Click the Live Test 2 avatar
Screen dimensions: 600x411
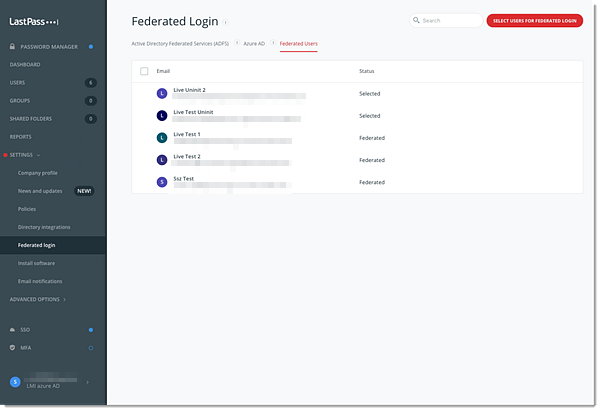[162, 160]
